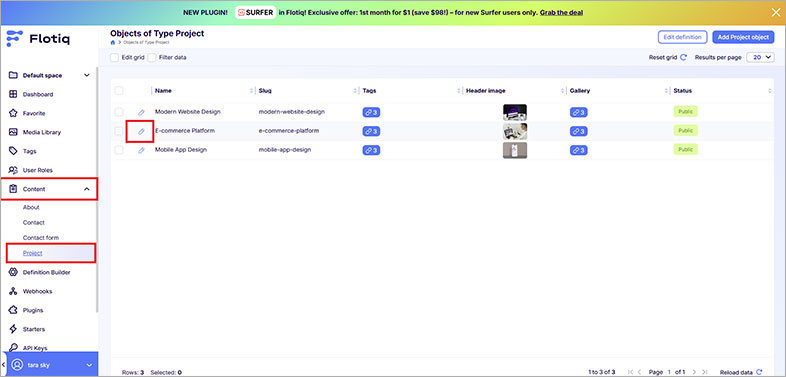Sort by the Tags column arrows
The image size is (786, 377).
click(459, 91)
